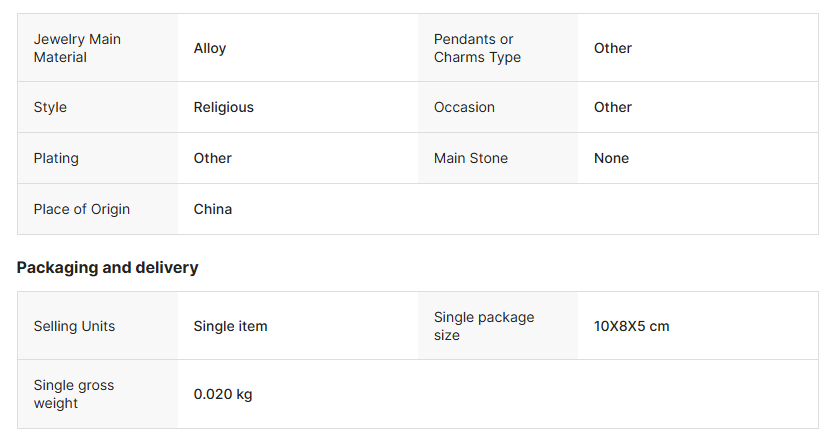
Task: Click the Pendants or Charms Type label
Action: click(x=477, y=48)
